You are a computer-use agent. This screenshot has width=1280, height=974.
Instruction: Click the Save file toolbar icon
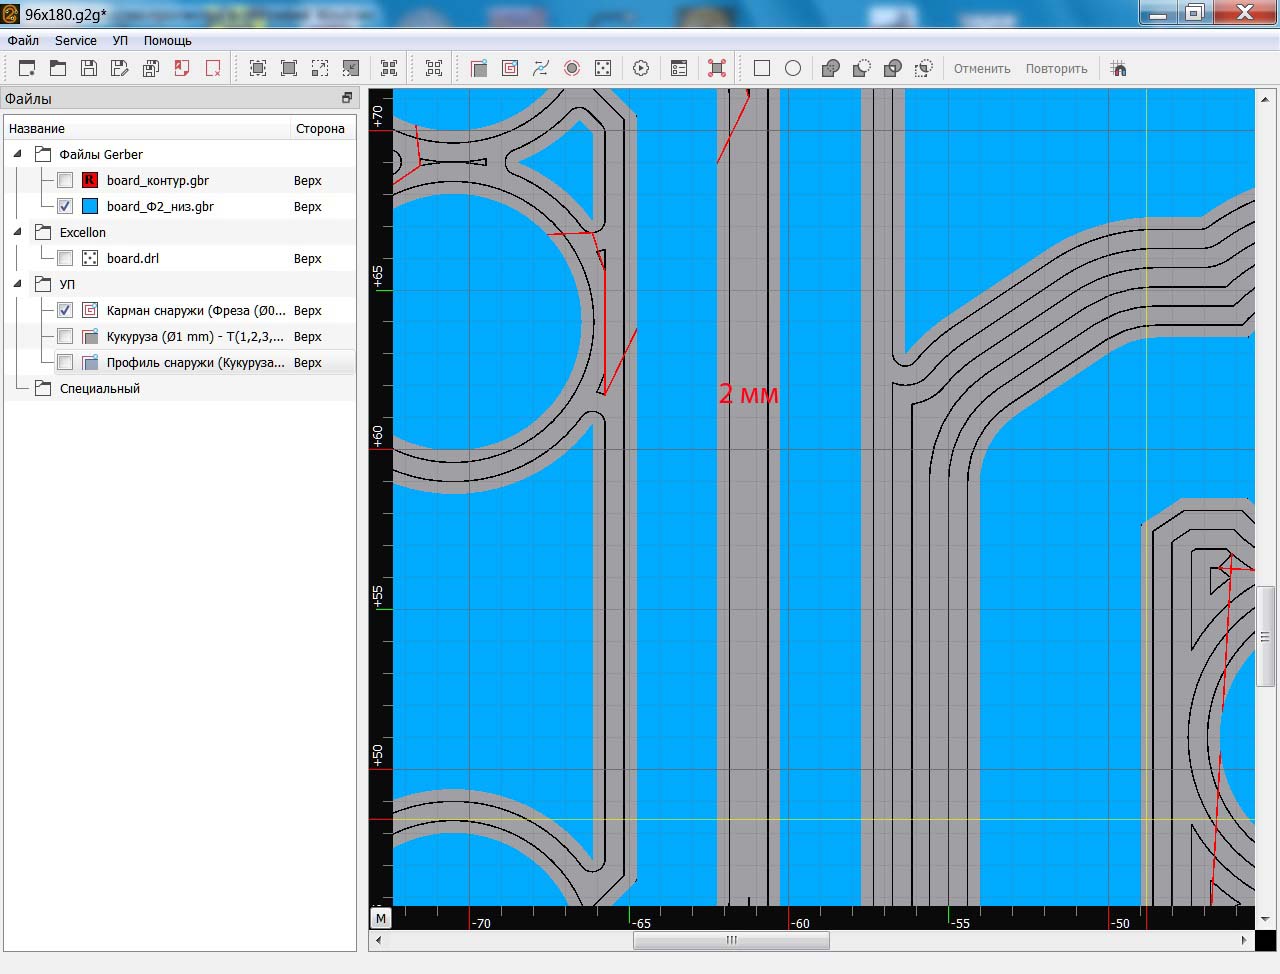89,68
